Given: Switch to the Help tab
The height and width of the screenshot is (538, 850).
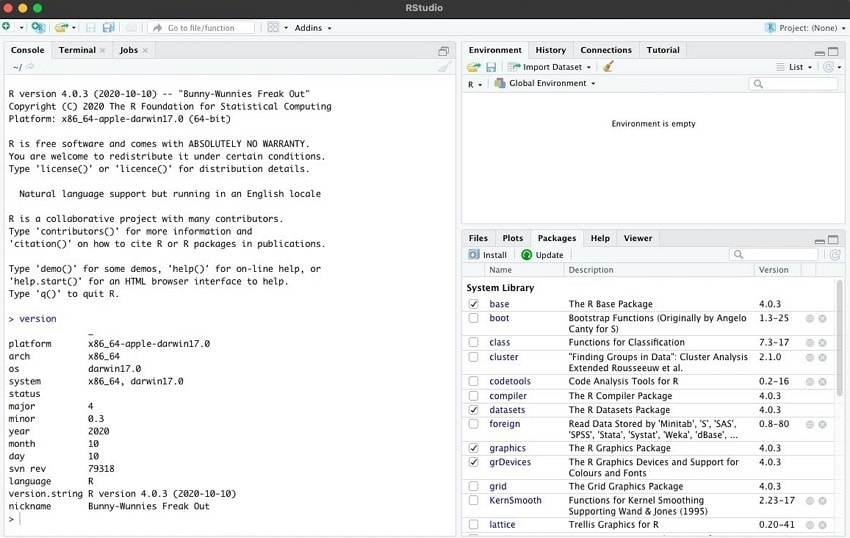Looking at the screenshot, I should point(600,238).
